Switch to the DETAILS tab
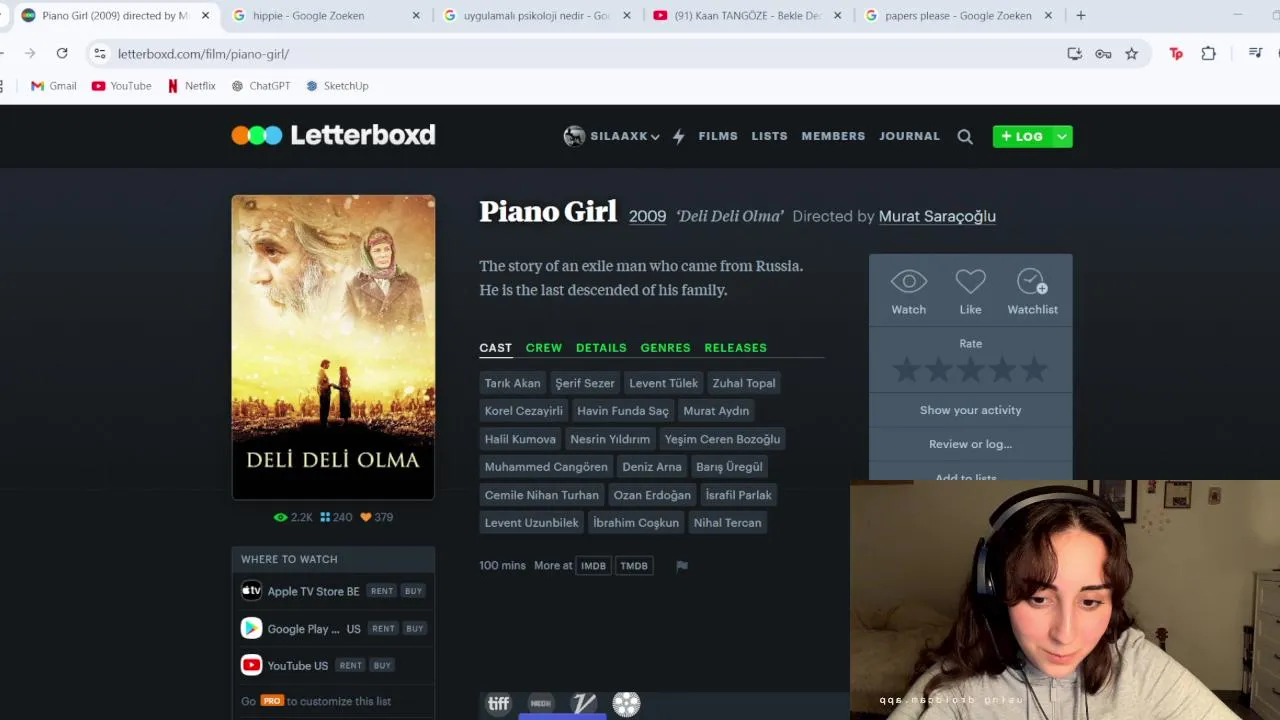The height and width of the screenshot is (720, 1280). pos(601,347)
